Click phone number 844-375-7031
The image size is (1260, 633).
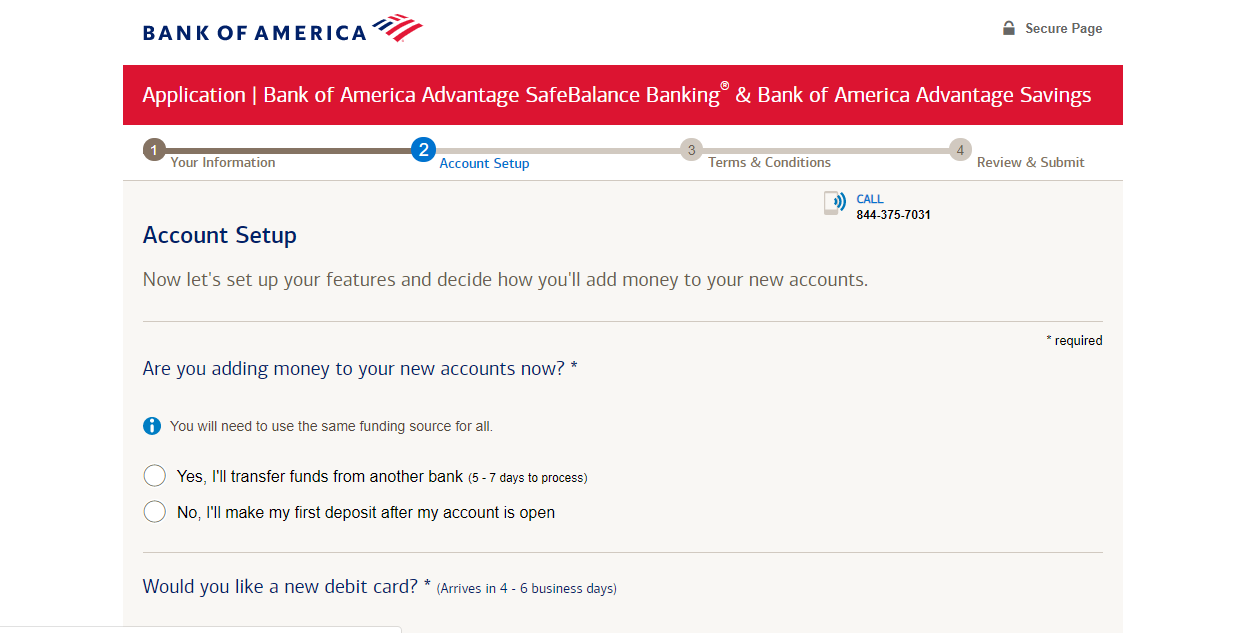pos(894,215)
